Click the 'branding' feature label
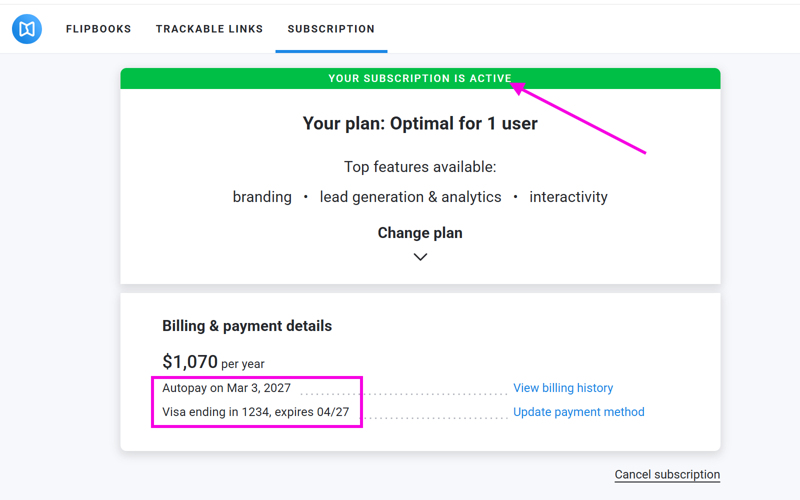The width and height of the screenshot is (800, 500). pyautogui.click(x=262, y=197)
